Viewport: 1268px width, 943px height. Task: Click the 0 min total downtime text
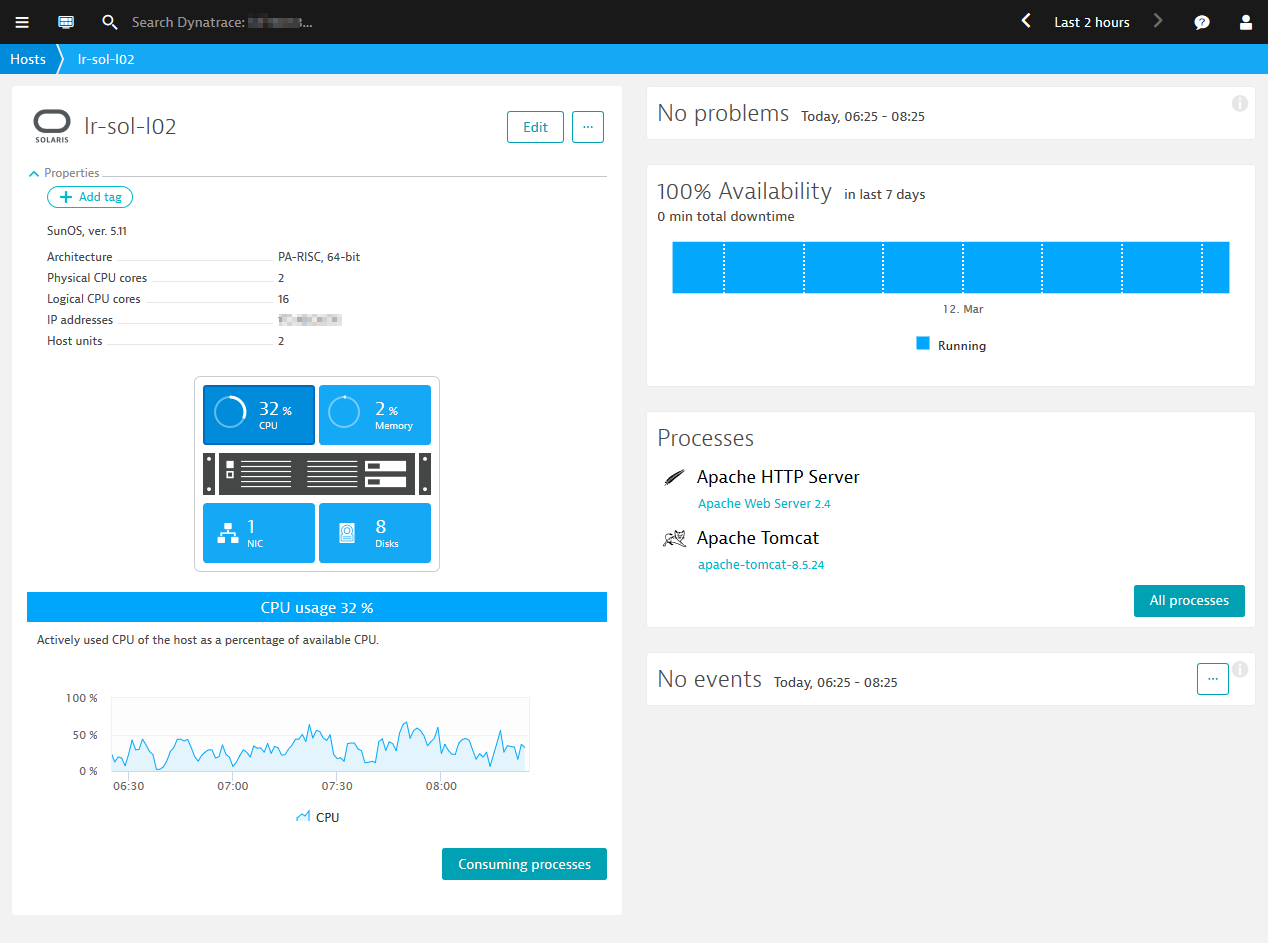pos(726,217)
